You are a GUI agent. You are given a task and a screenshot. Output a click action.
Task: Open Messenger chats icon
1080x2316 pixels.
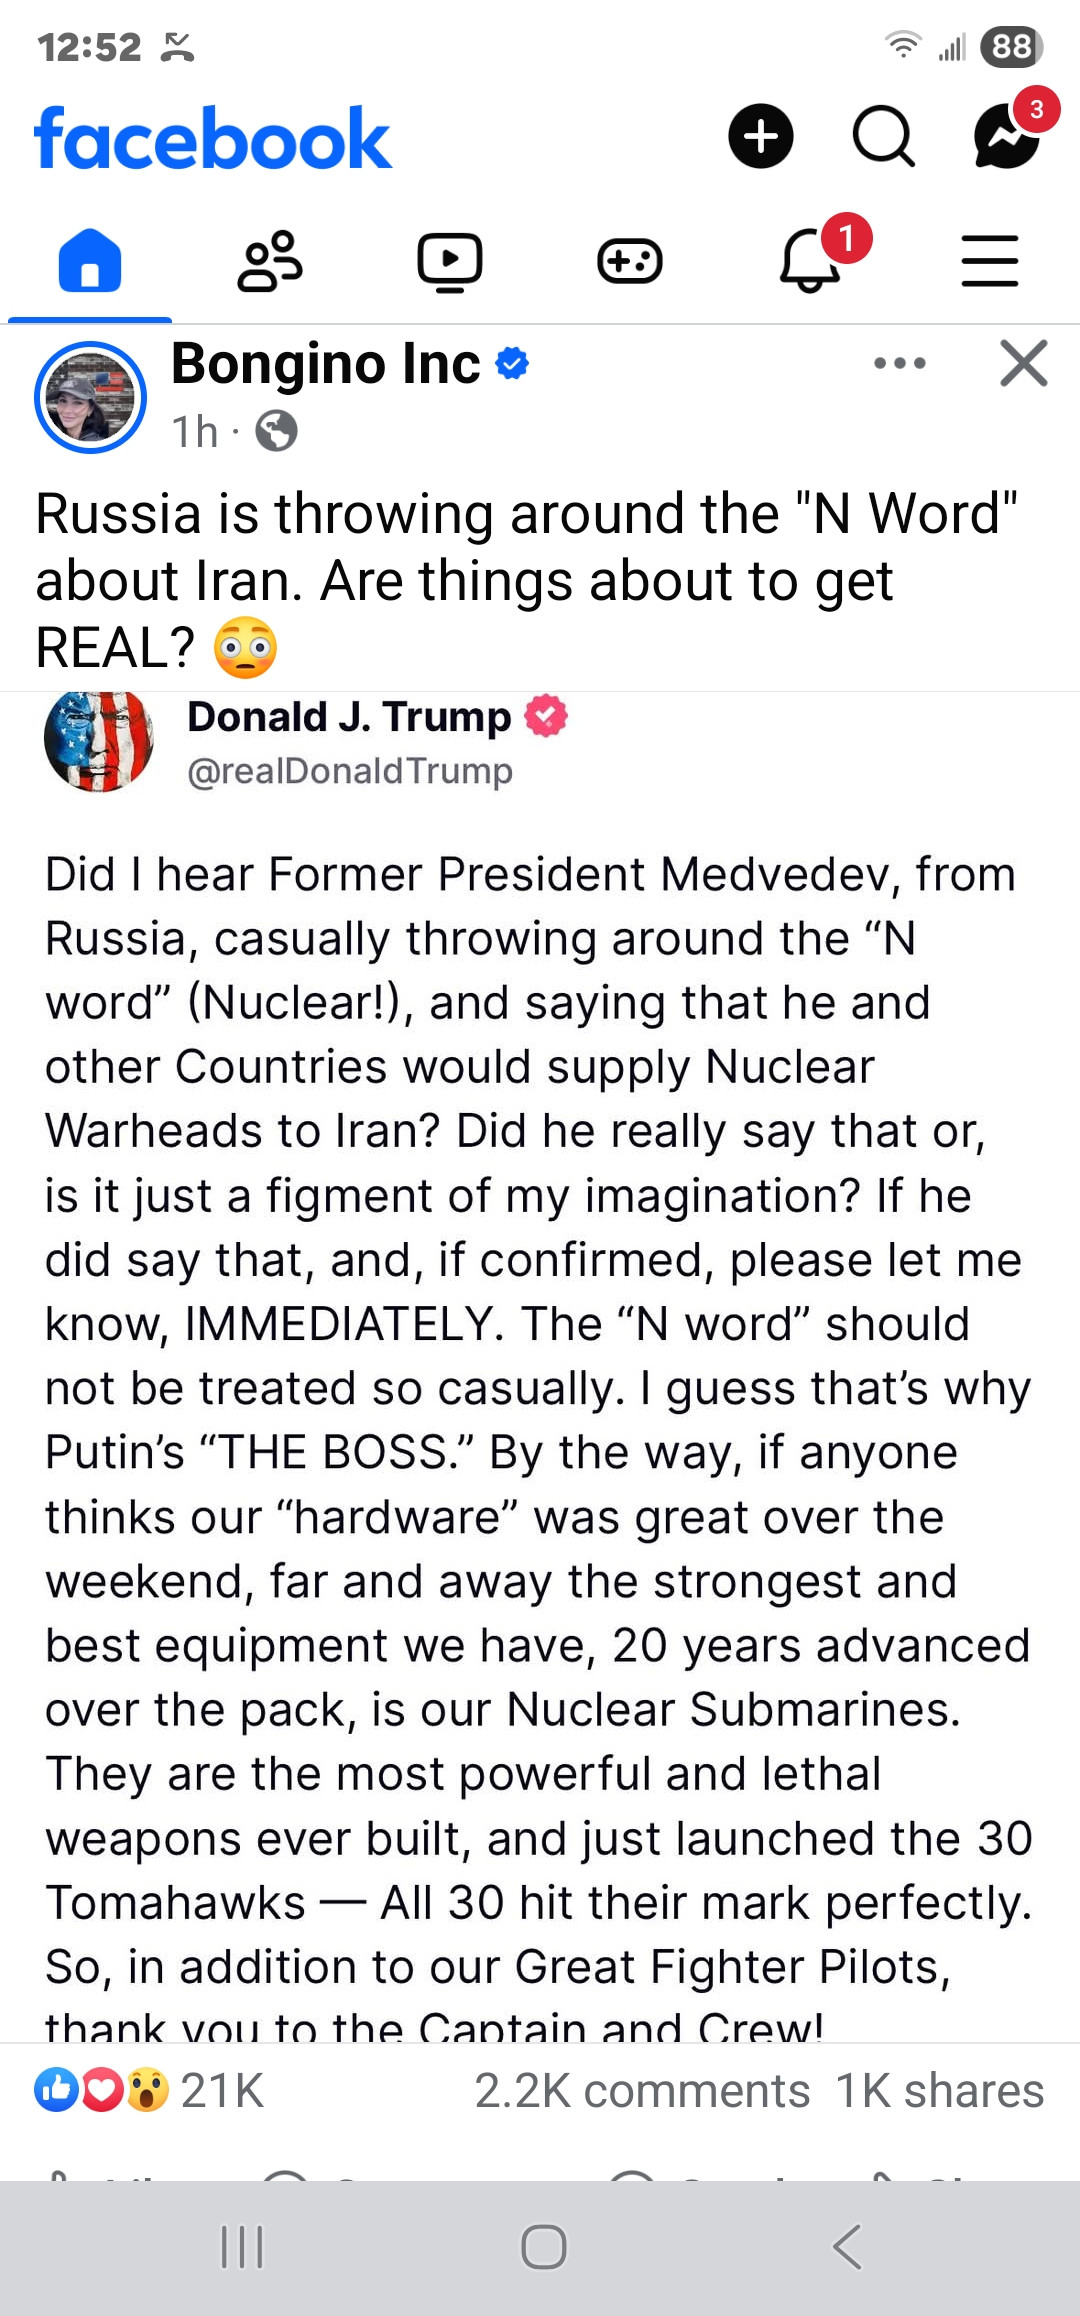(1007, 136)
